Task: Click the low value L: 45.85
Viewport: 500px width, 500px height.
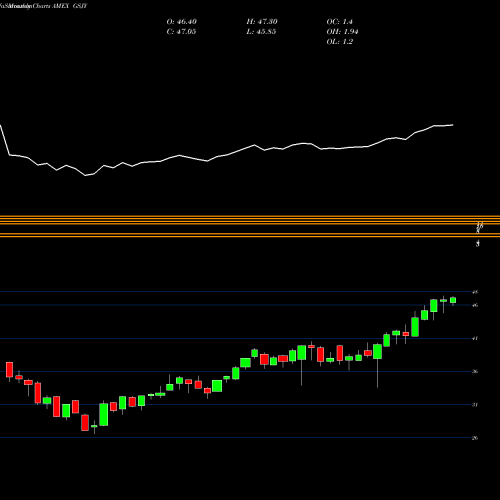Action: 261,32
